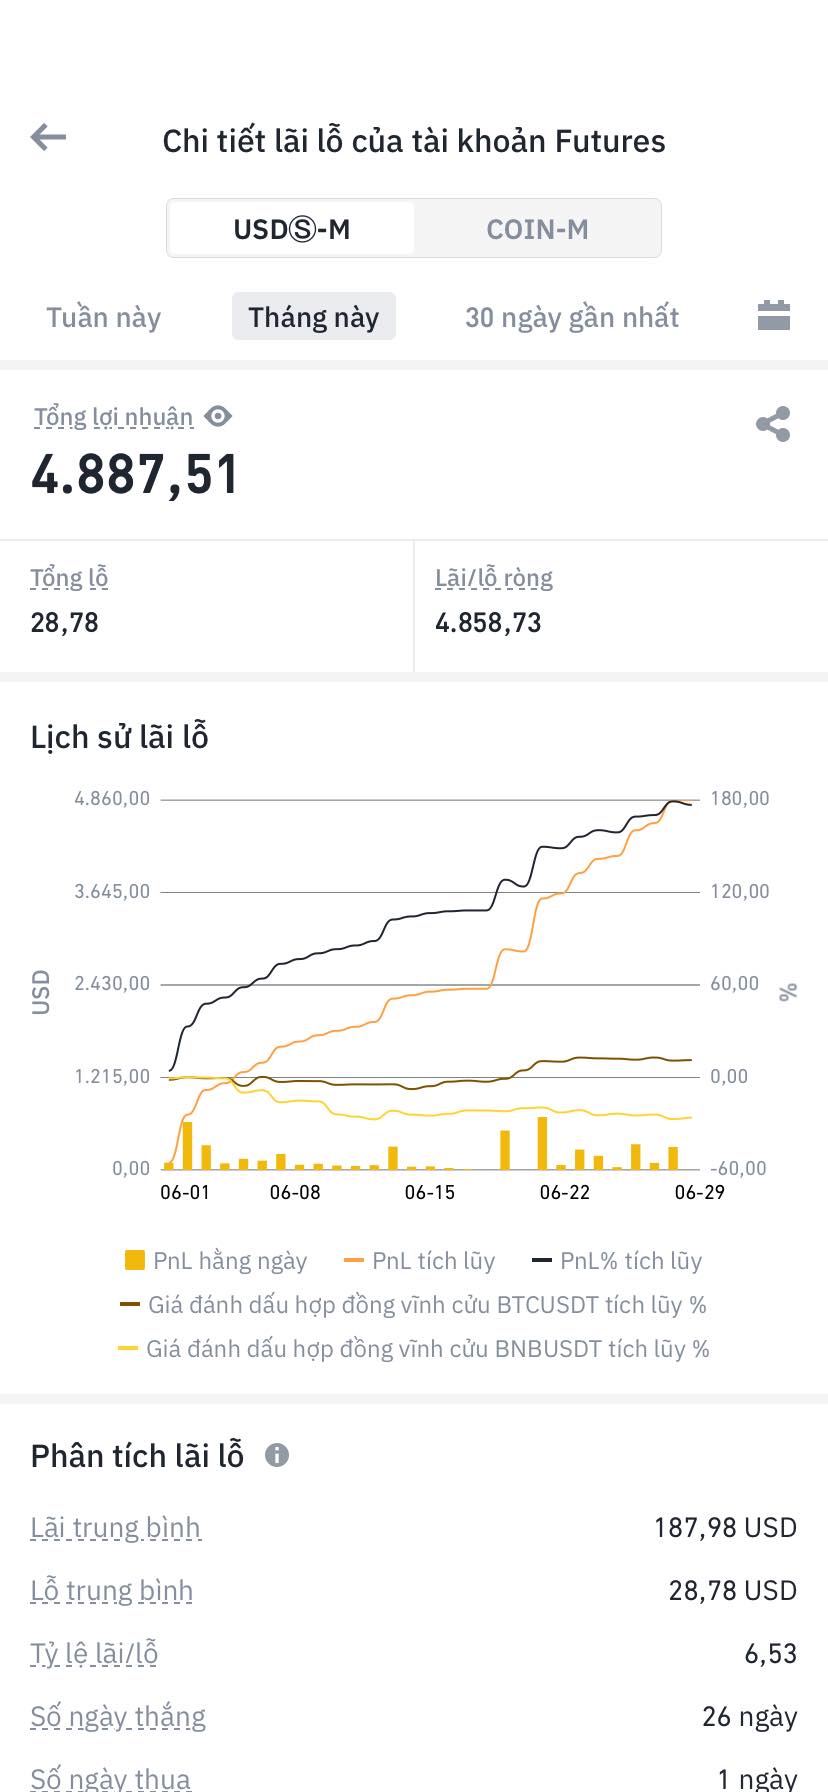
Task: Open the calendar date picker icon
Action: (774, 316)
